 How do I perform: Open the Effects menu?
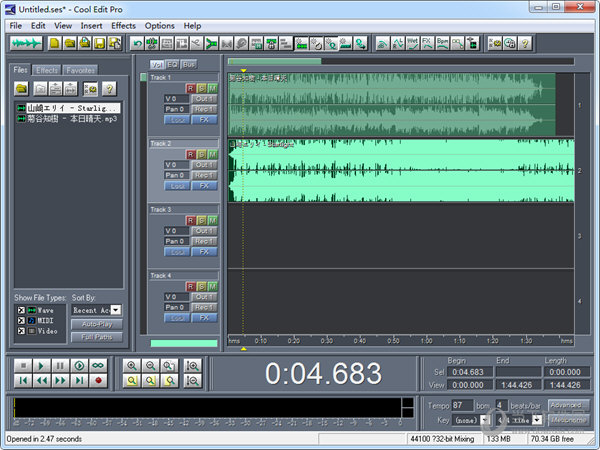(123, 26)
